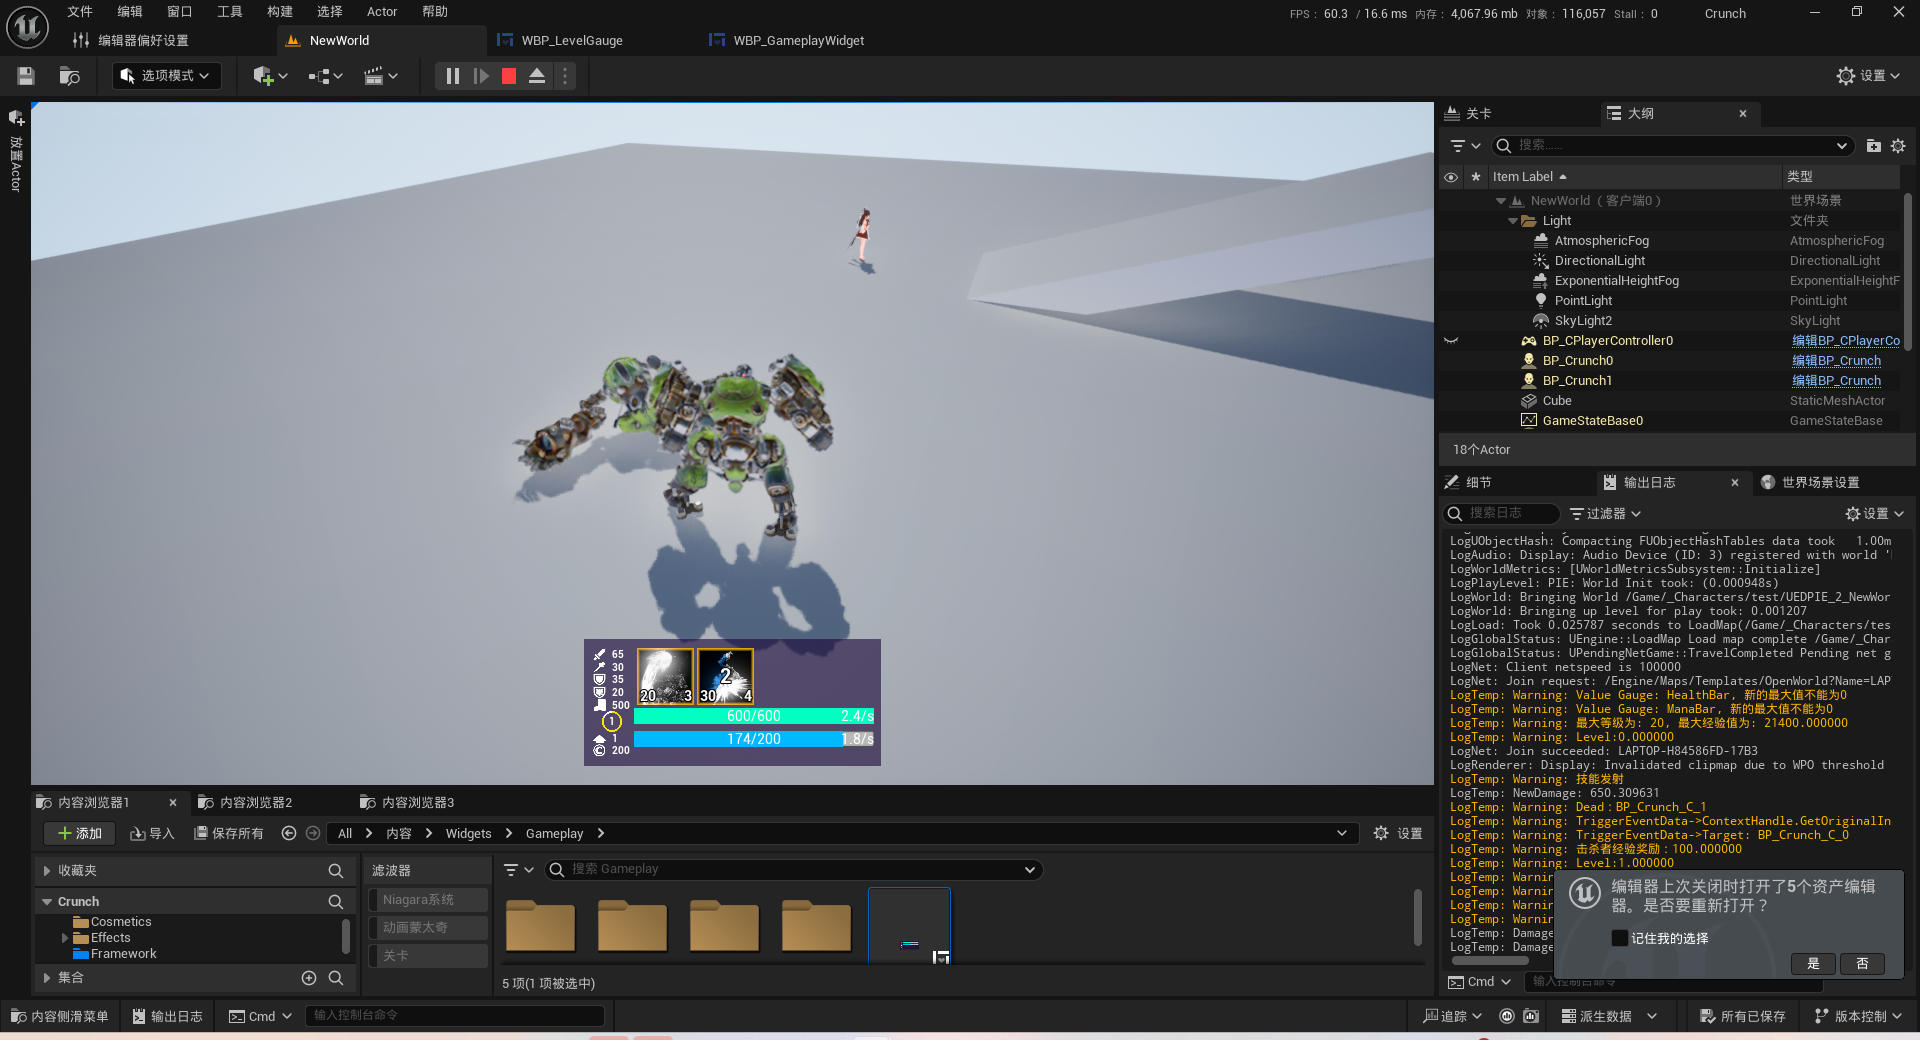This screenshot has height=1040, width=1920.
Task: Open the output log Filters dropdown
Action: point(1605,514)
